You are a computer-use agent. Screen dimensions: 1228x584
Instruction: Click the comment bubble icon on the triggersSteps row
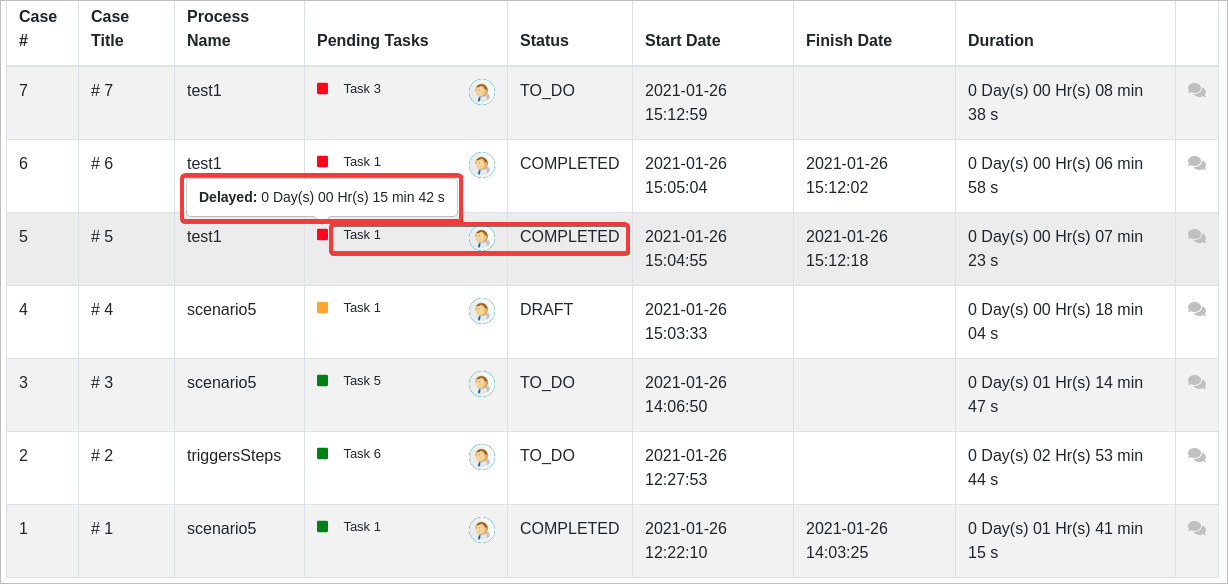pyautogui.click(x=1196, y=455)
